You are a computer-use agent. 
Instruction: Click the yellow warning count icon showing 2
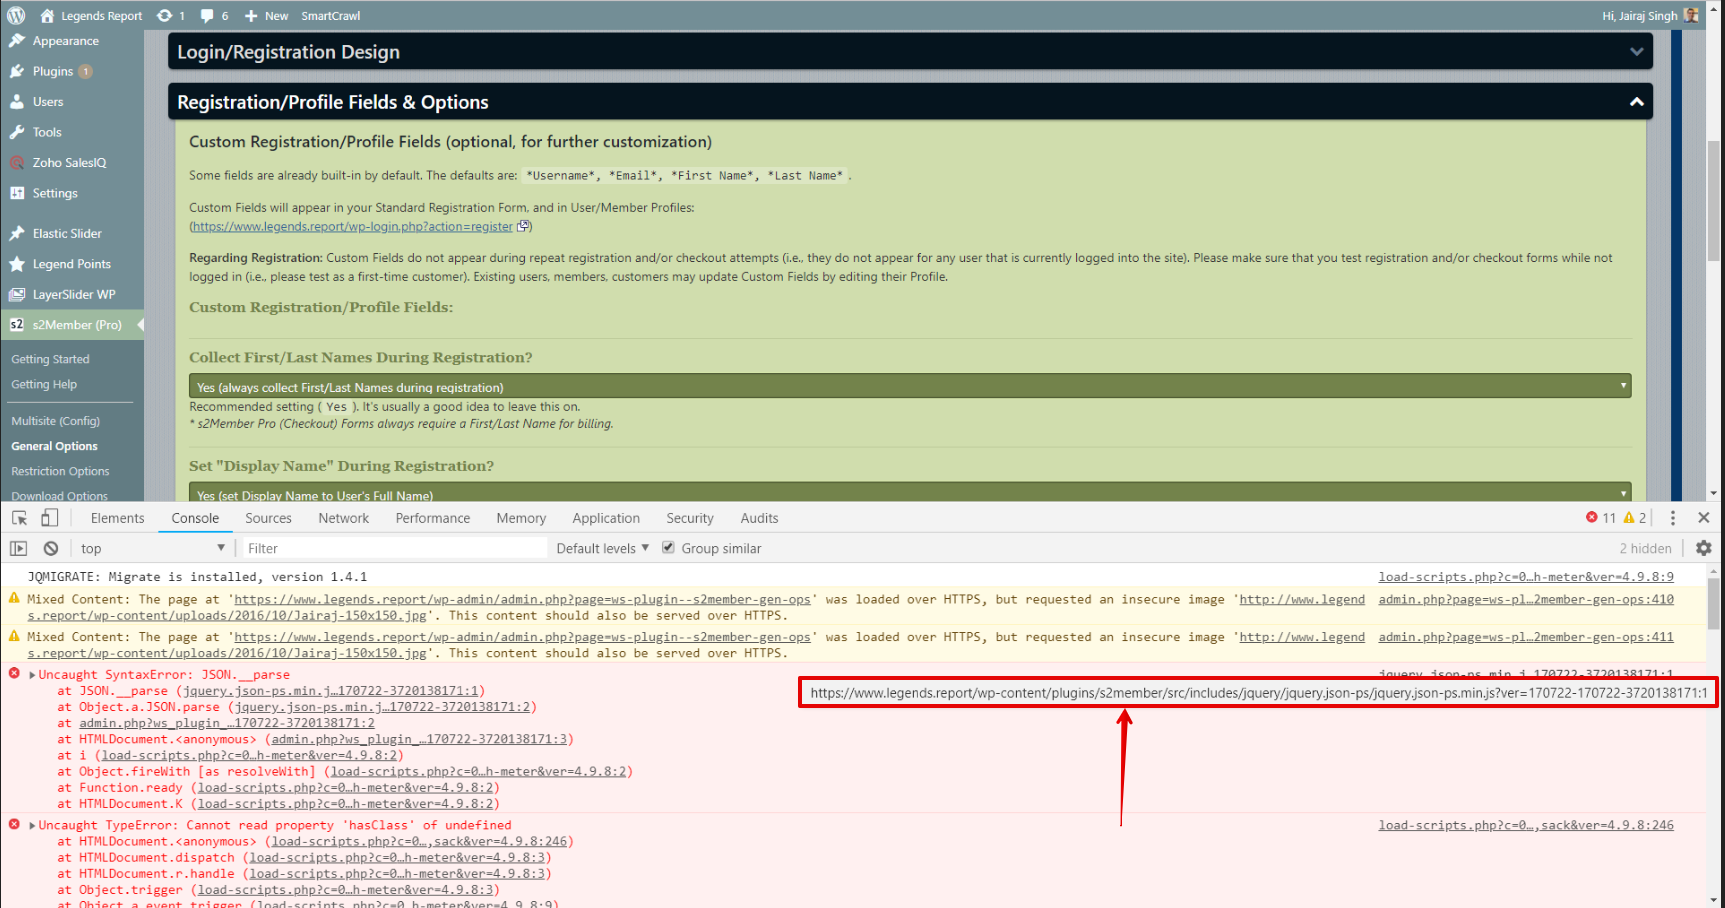[x=1629, y=517]
